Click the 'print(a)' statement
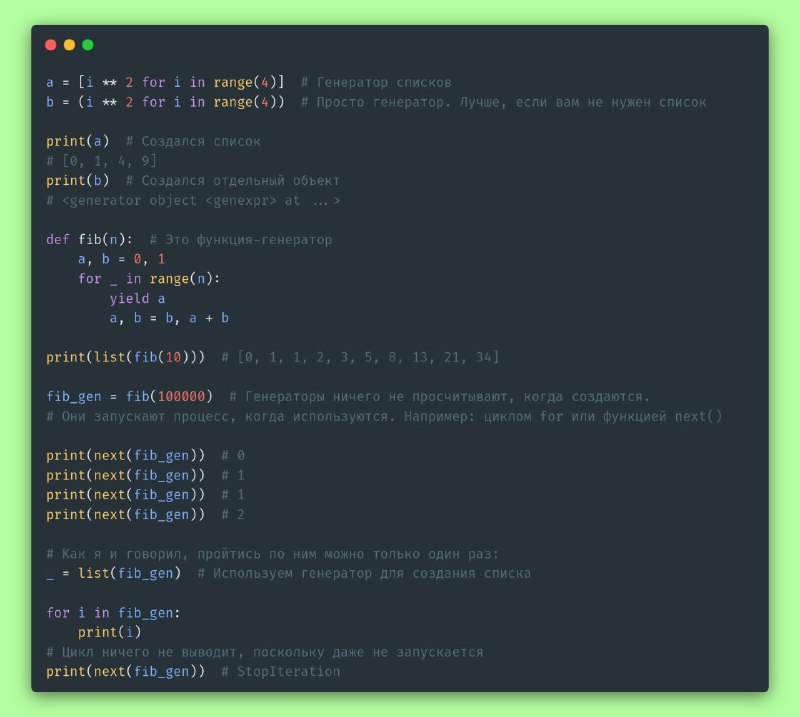The height and width of the screenshot is (717, 800). 78,141
